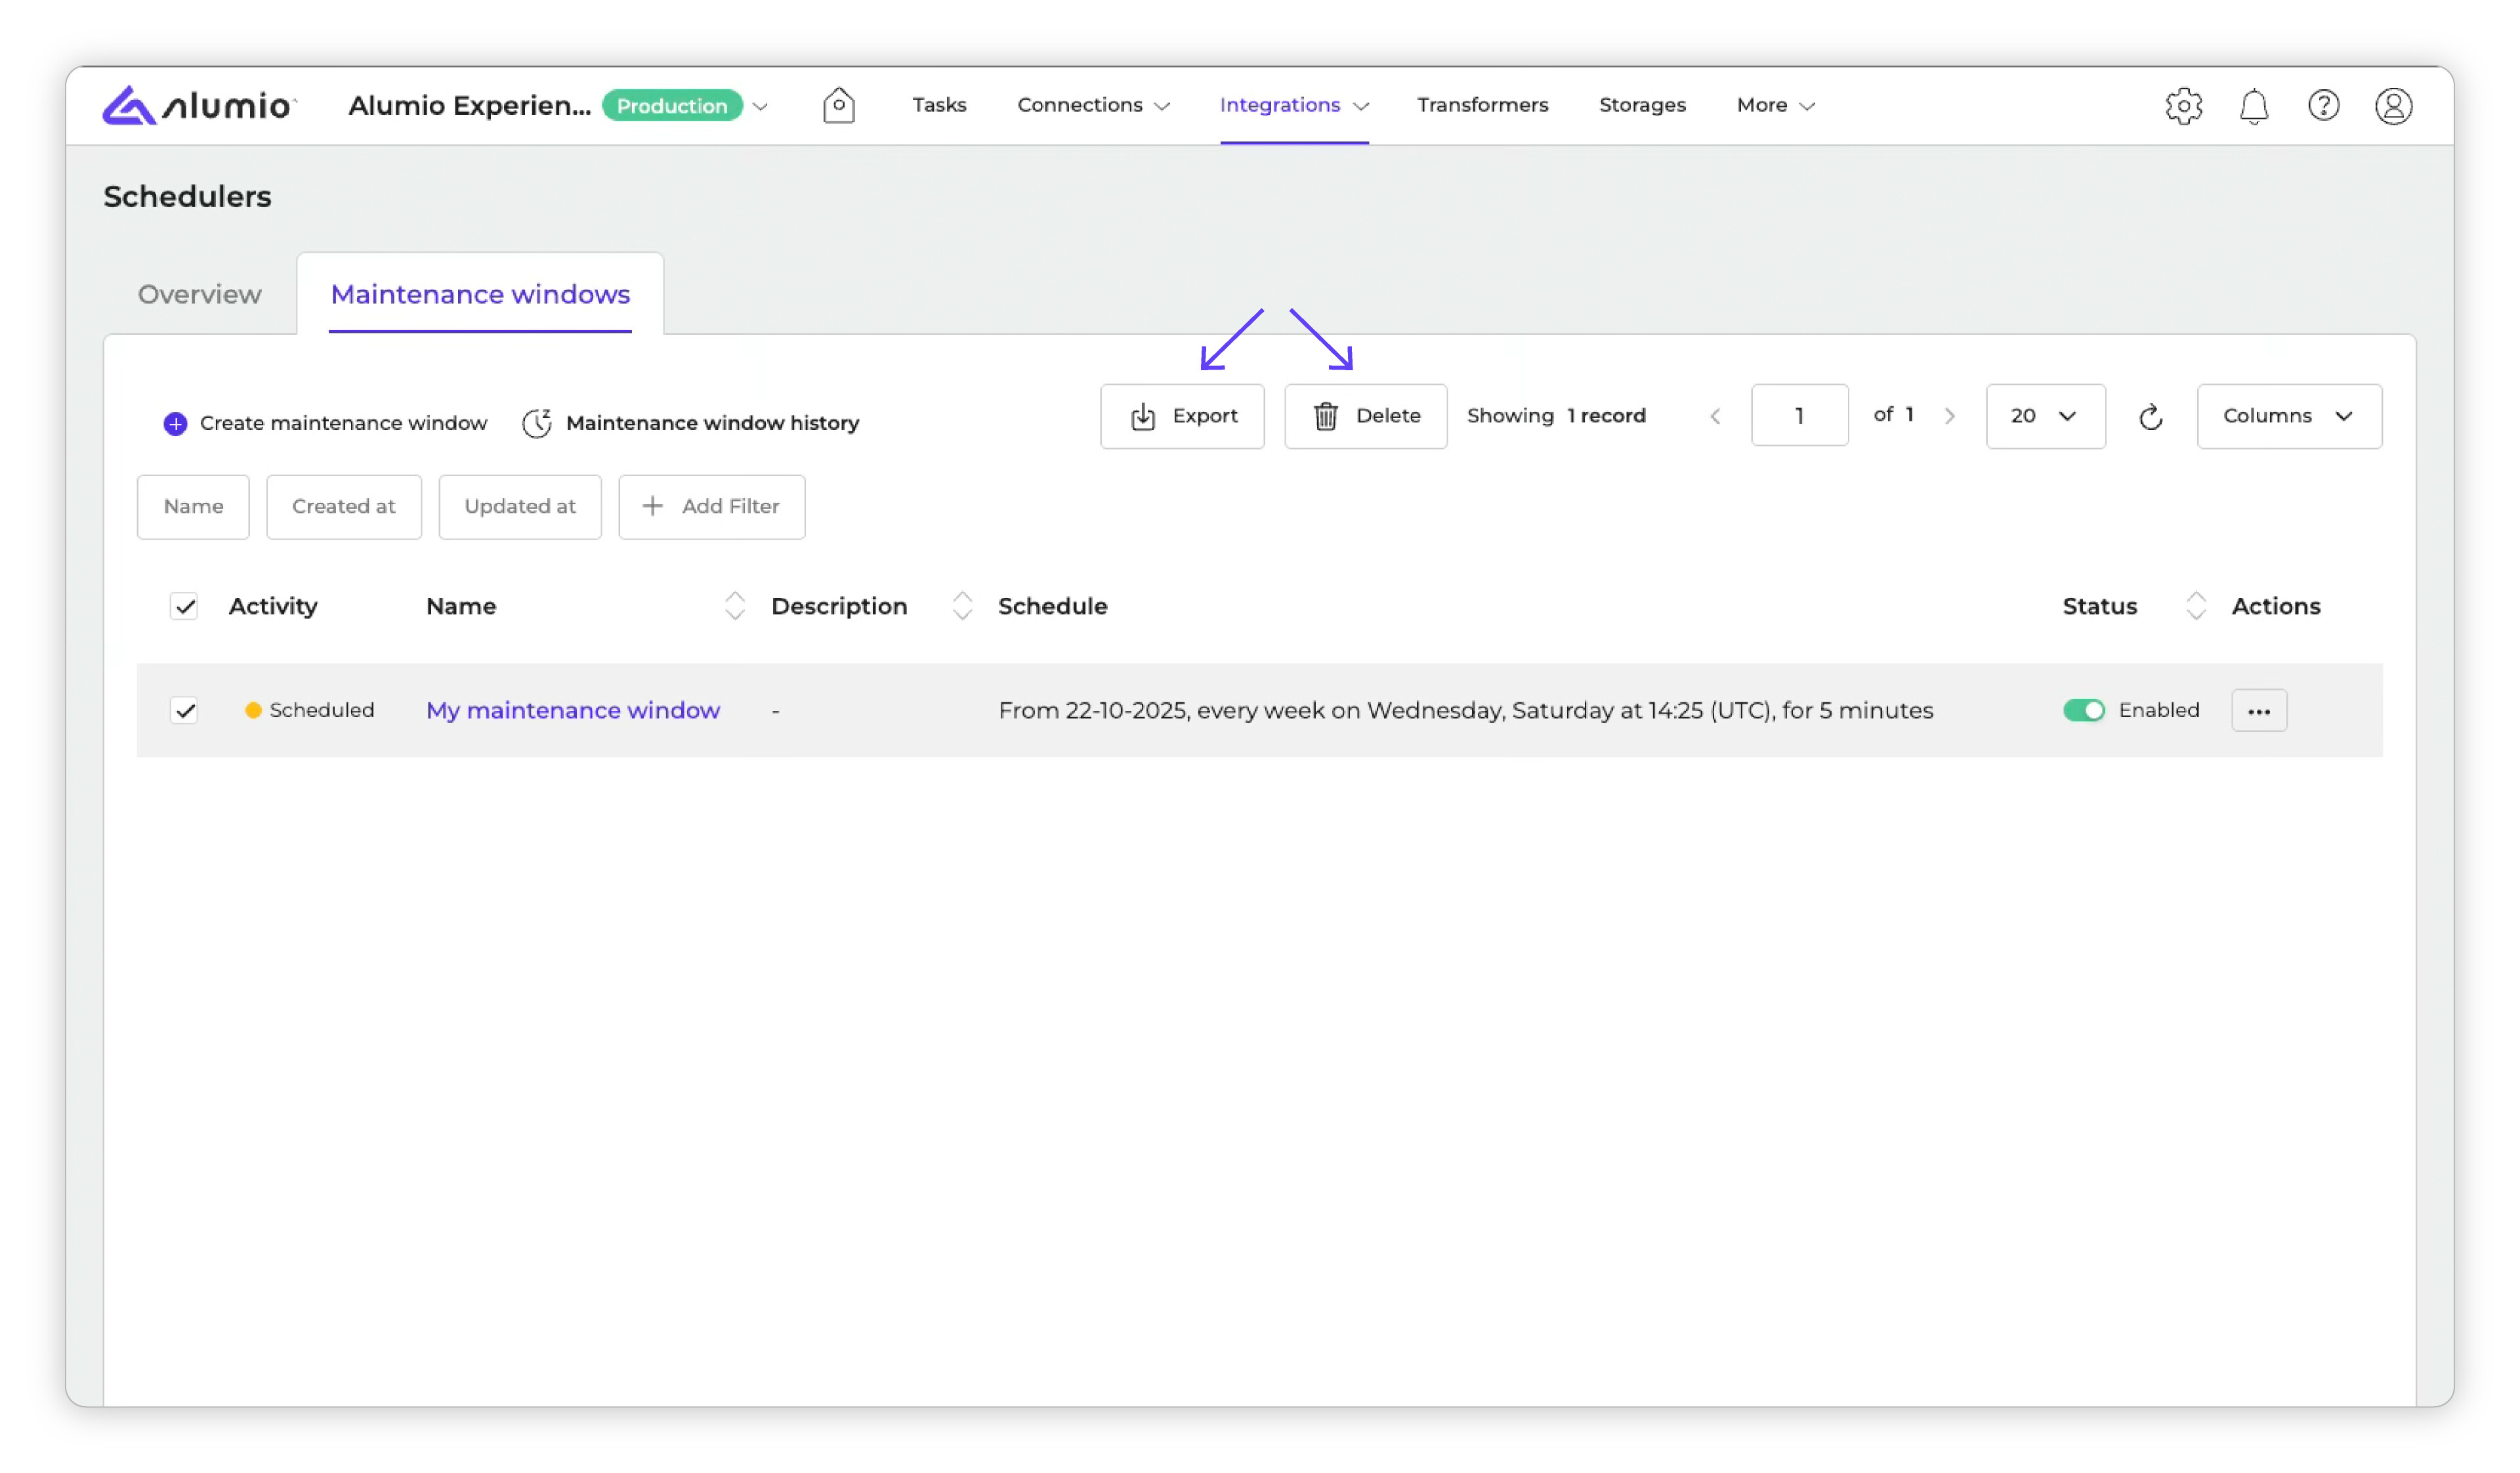This screenshot has width=2520, height=1473.
Task: Open the Transformers menu item
Action: tap(1482, 105)
